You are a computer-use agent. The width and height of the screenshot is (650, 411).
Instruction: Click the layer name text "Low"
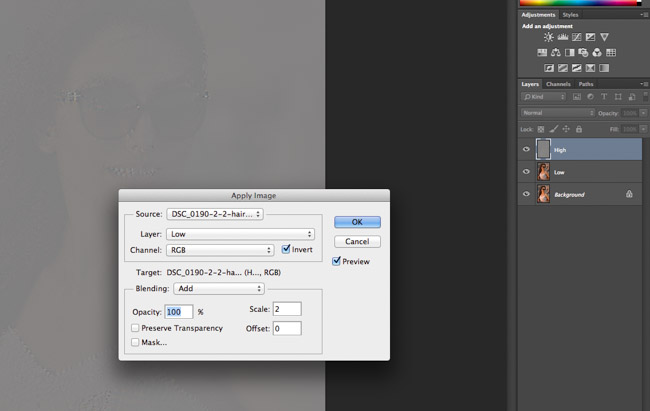pyautogui.click(x=559, y=172)
